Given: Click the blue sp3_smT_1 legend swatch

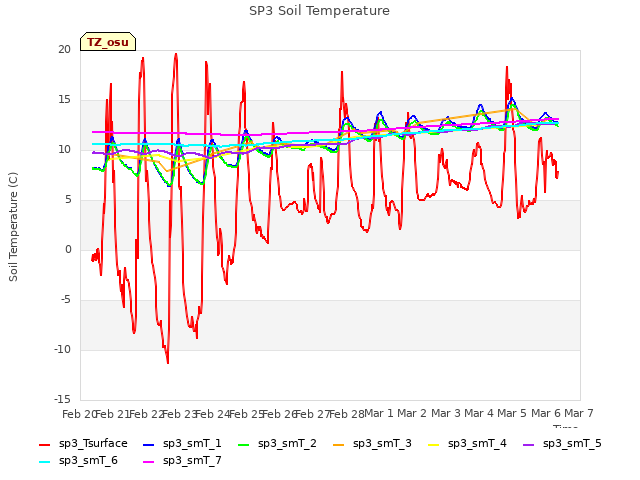Looking at the screenshot, I should click(149, 444).
